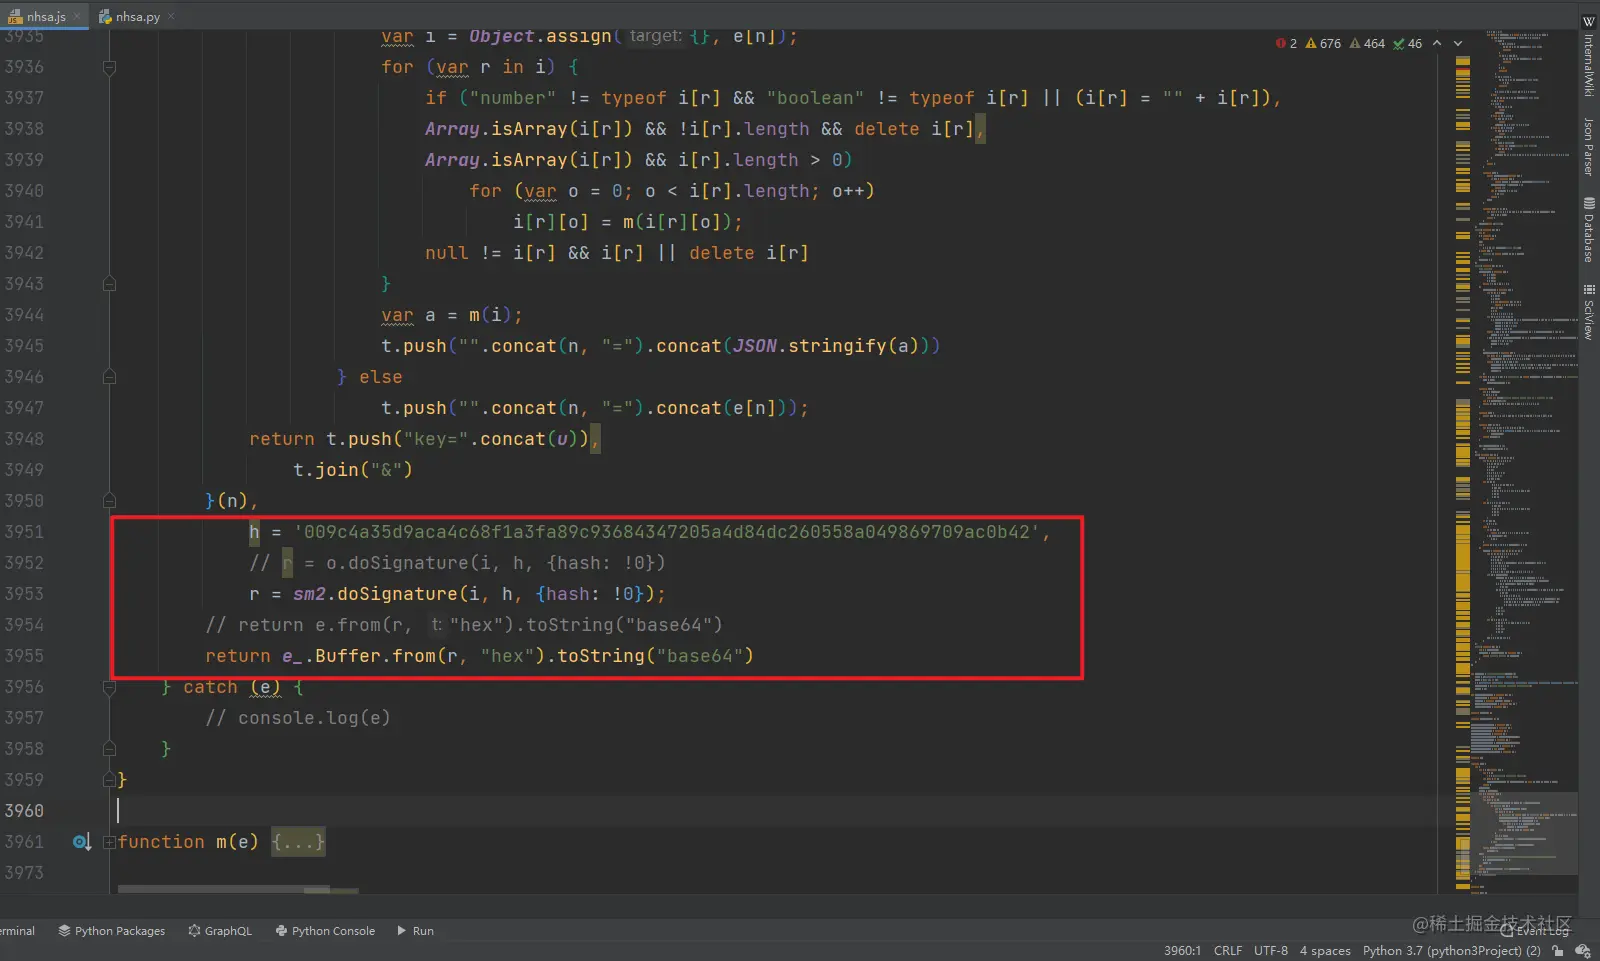Image resolution: width=1600 pixels, height=961 pixels.
Task: Open the errors count indicator showing 2
Action: point(1286,43)
